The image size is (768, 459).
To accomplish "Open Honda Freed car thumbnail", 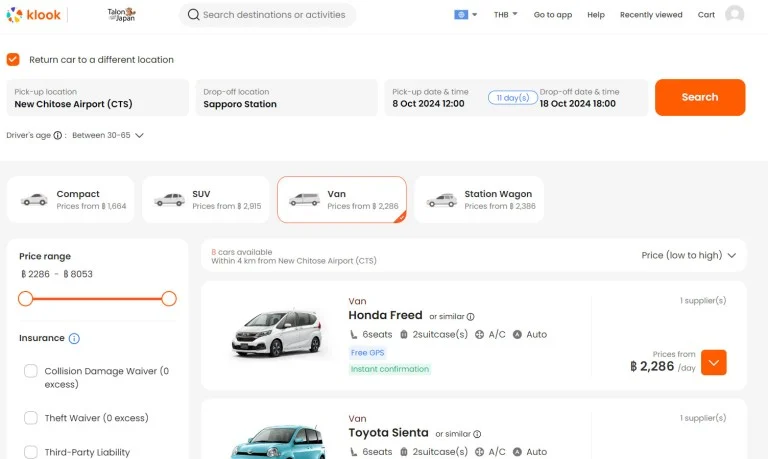I will 277,335.
